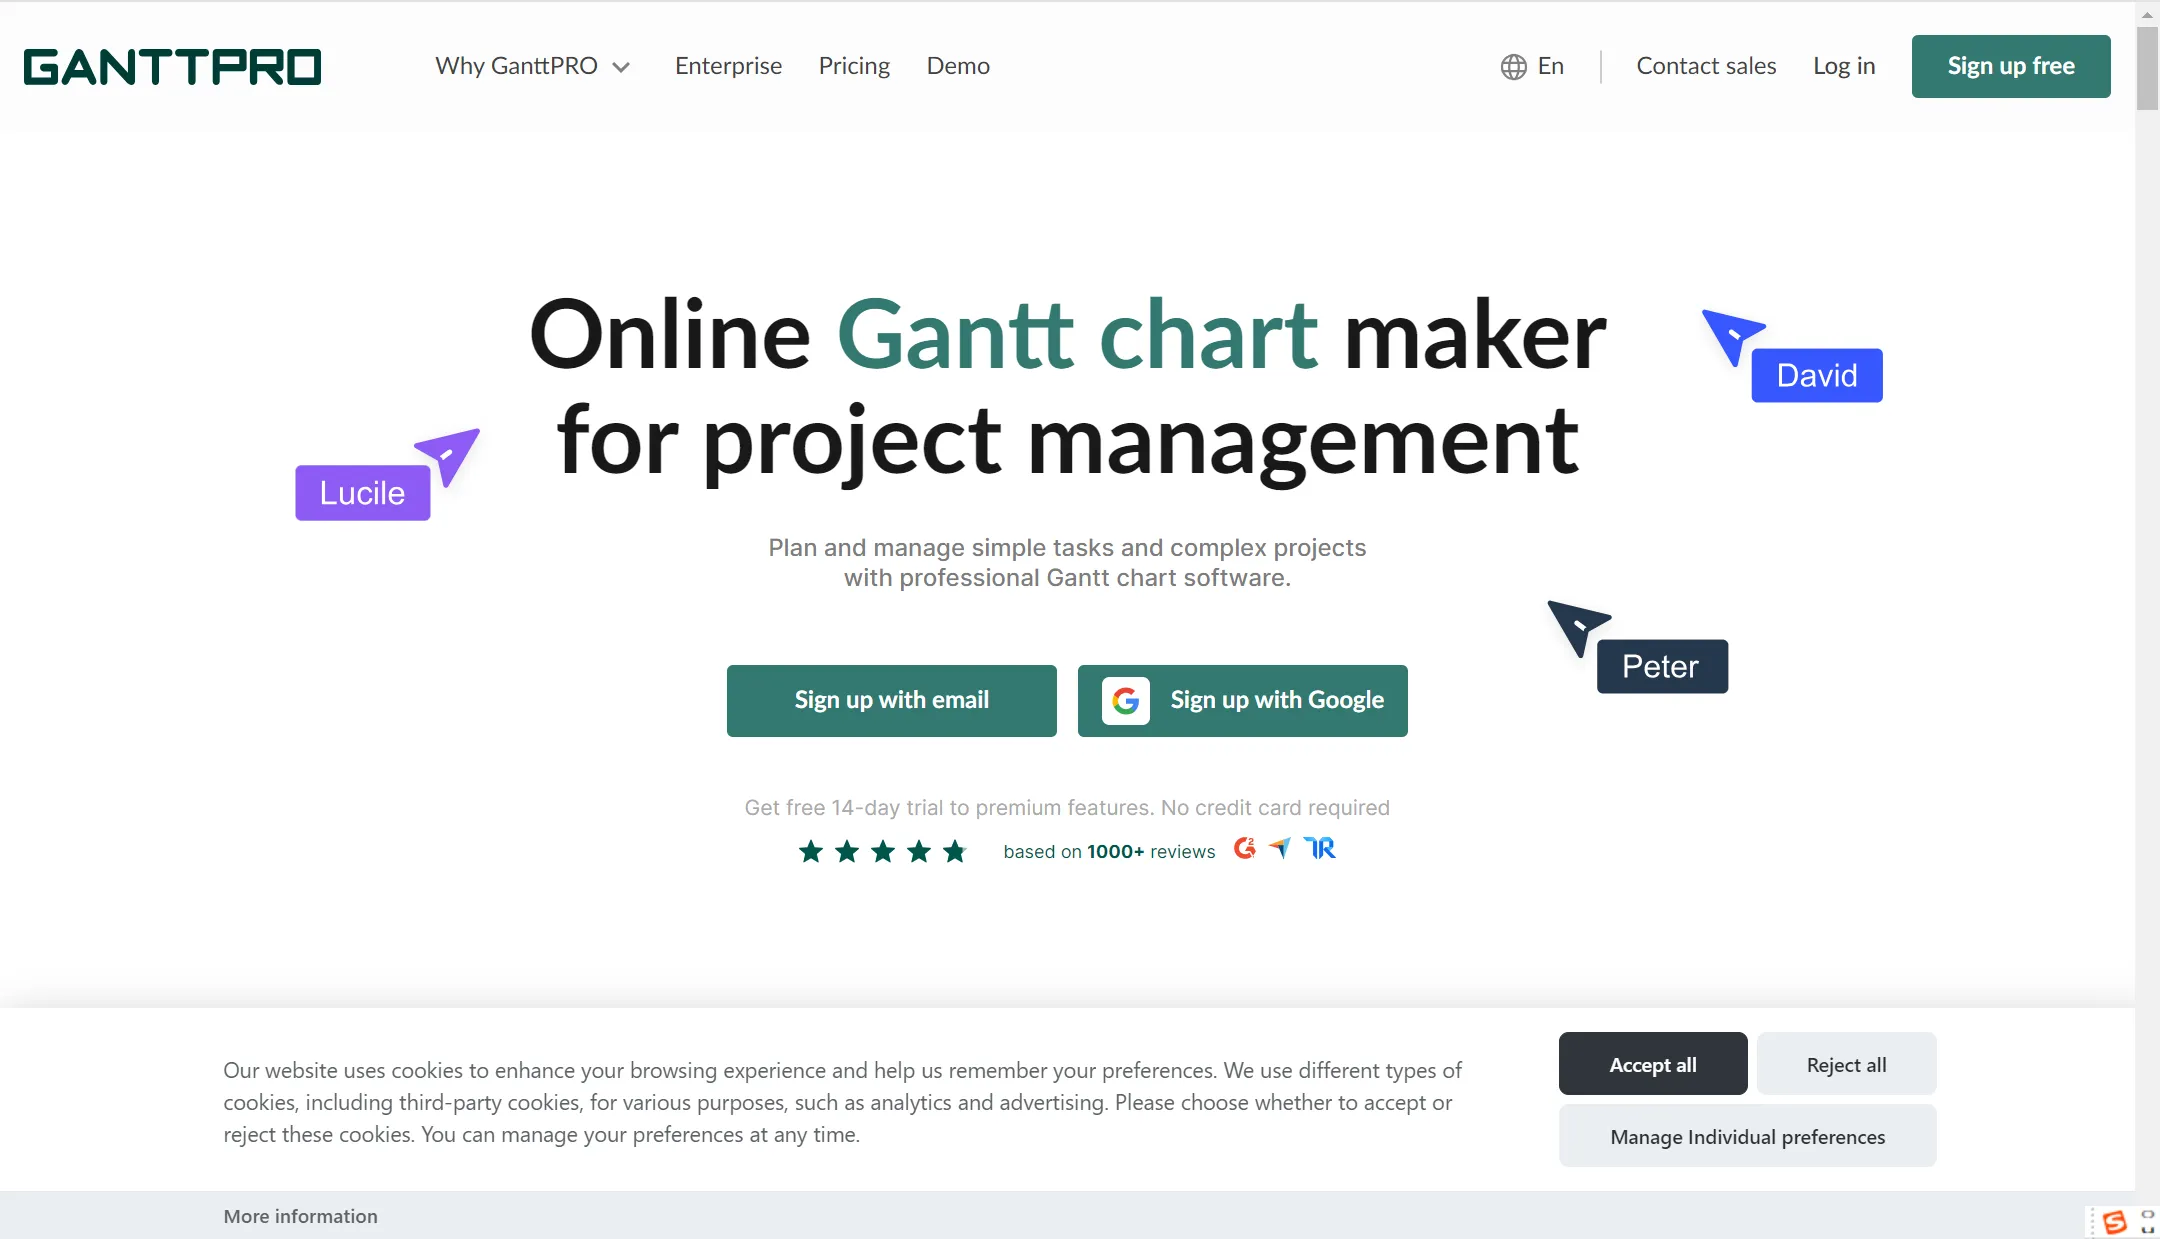Viewport: 2160px width, 1239px height.
Task: Accept all cookies
Action: coord(1653,1064)
